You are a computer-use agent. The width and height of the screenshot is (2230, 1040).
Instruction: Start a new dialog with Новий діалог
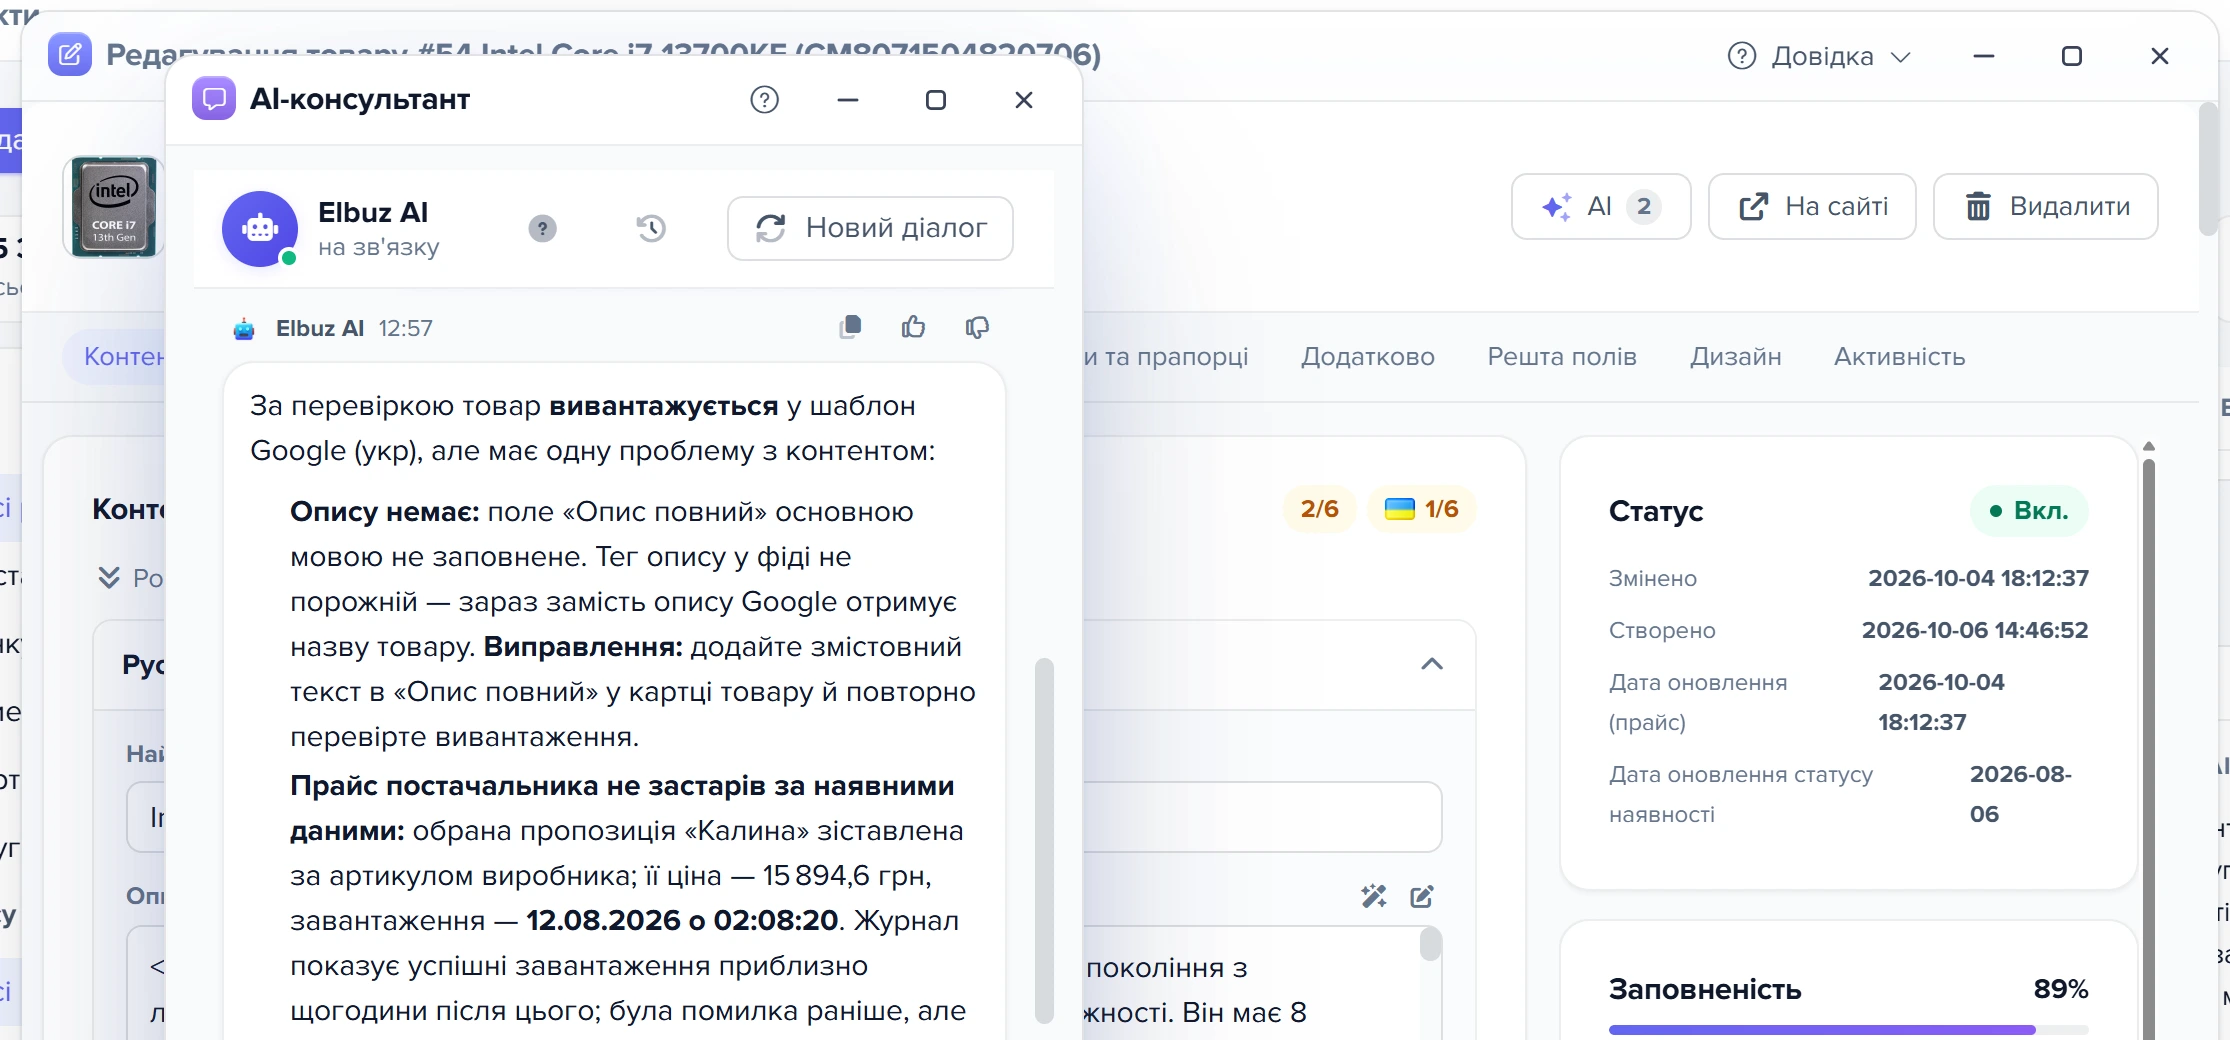tap(870, 229)
